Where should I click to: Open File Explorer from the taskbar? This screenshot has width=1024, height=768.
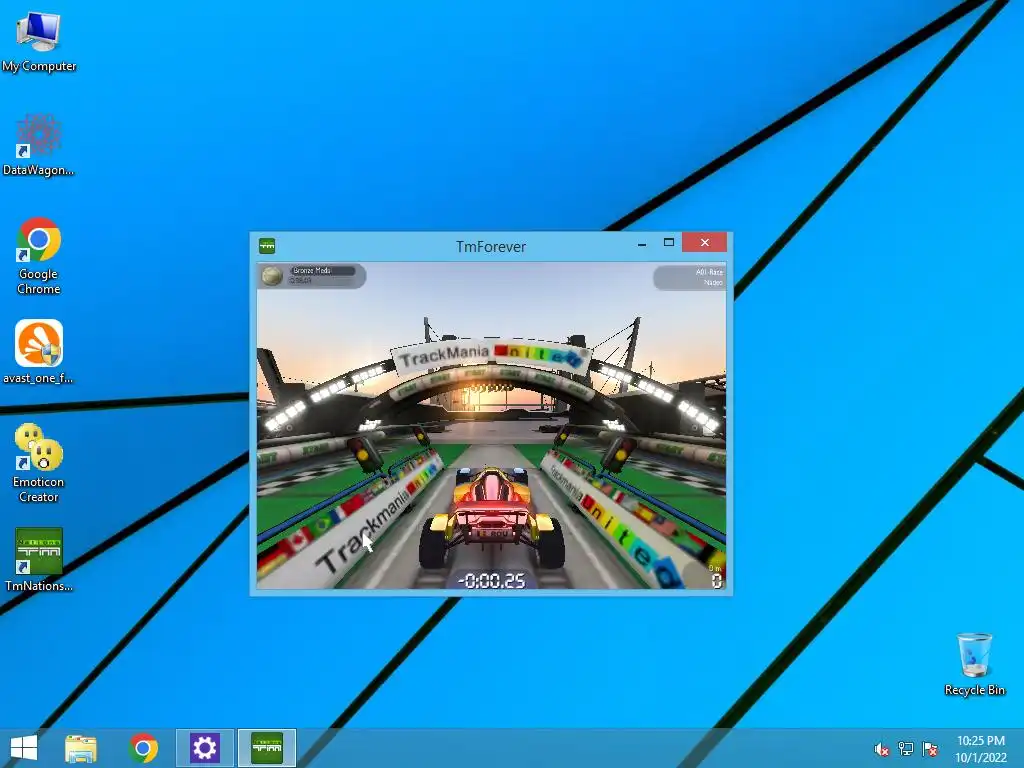tap(81, 748)
